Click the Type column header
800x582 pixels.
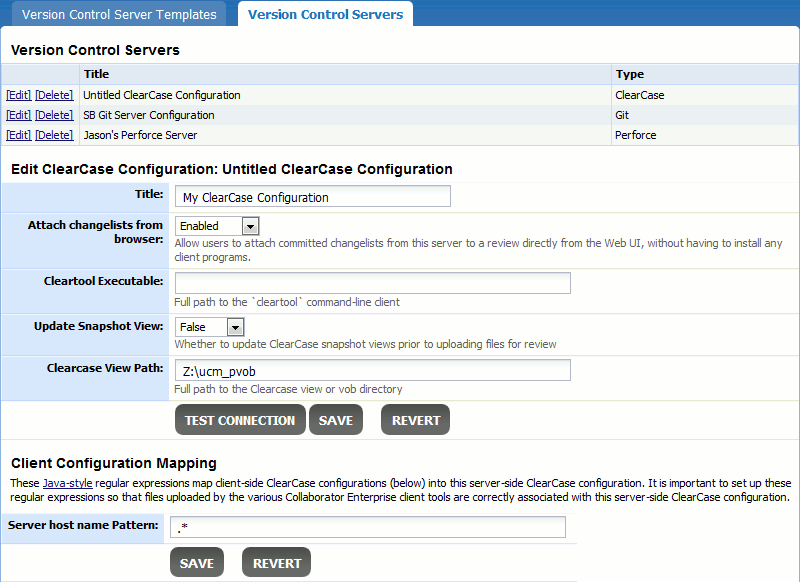pos(705,74)
